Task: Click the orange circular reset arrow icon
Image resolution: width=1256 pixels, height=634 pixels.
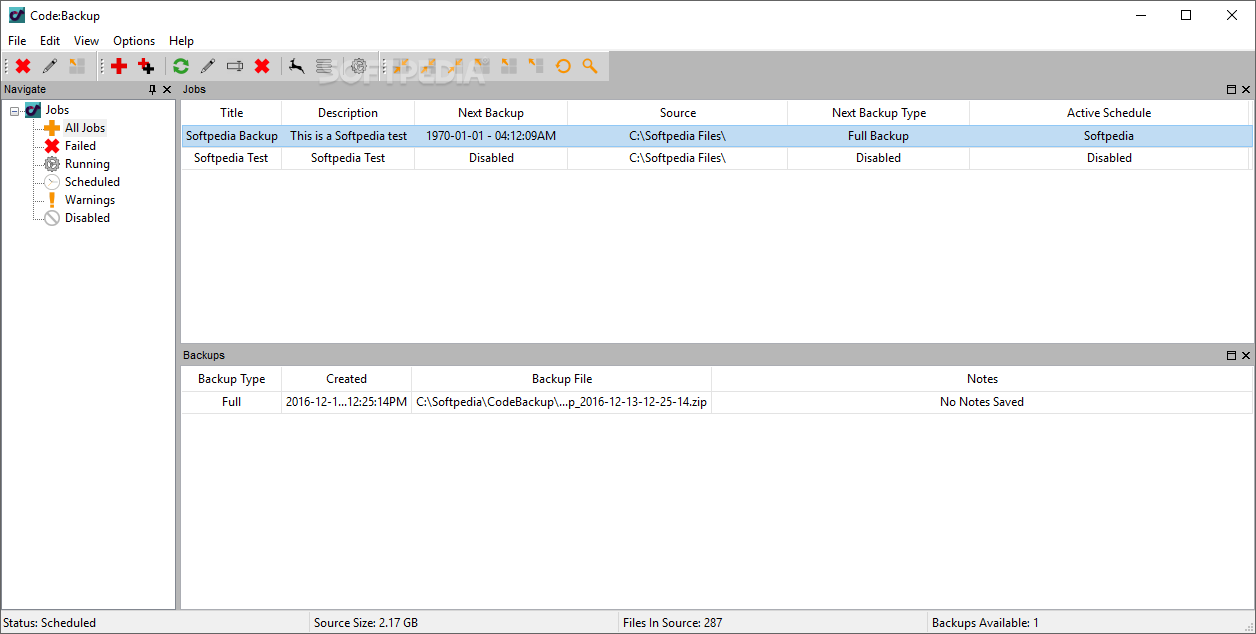Action: (563, 66)
